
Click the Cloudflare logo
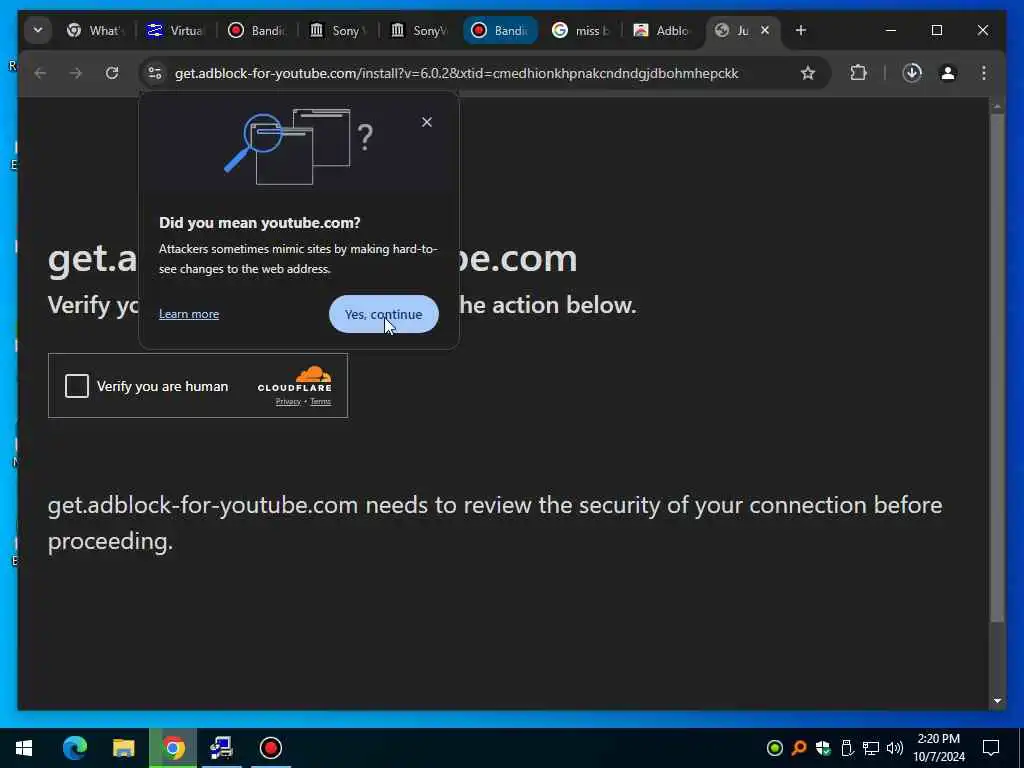point(295,379)
